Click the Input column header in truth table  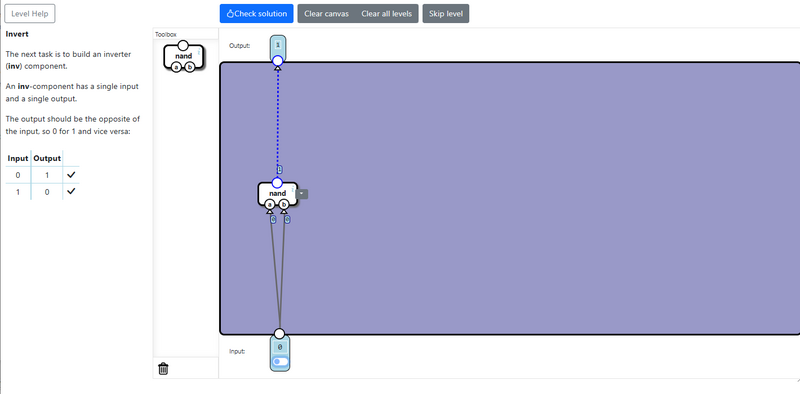pyautogui.click(x=18, y=158)
